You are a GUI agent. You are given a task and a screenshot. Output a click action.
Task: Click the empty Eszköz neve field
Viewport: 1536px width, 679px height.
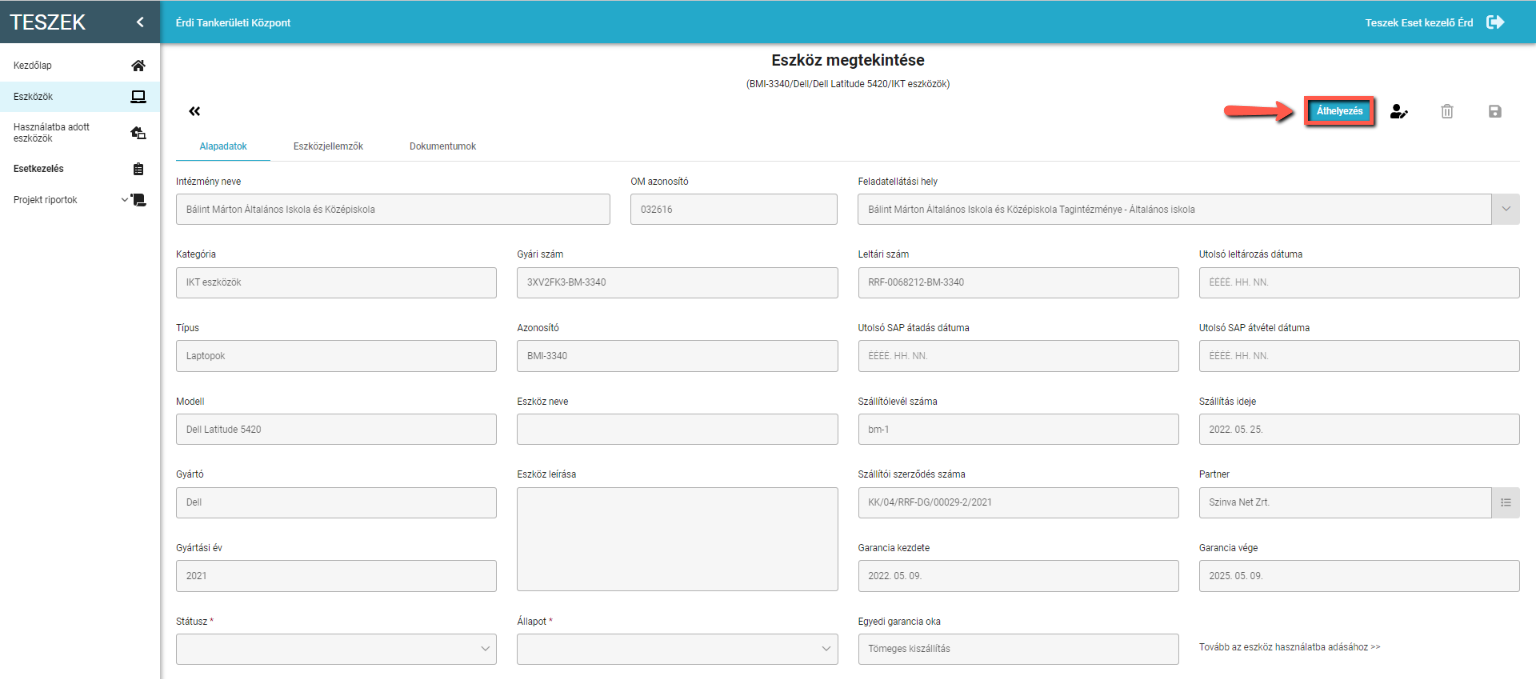coord(677,429)
